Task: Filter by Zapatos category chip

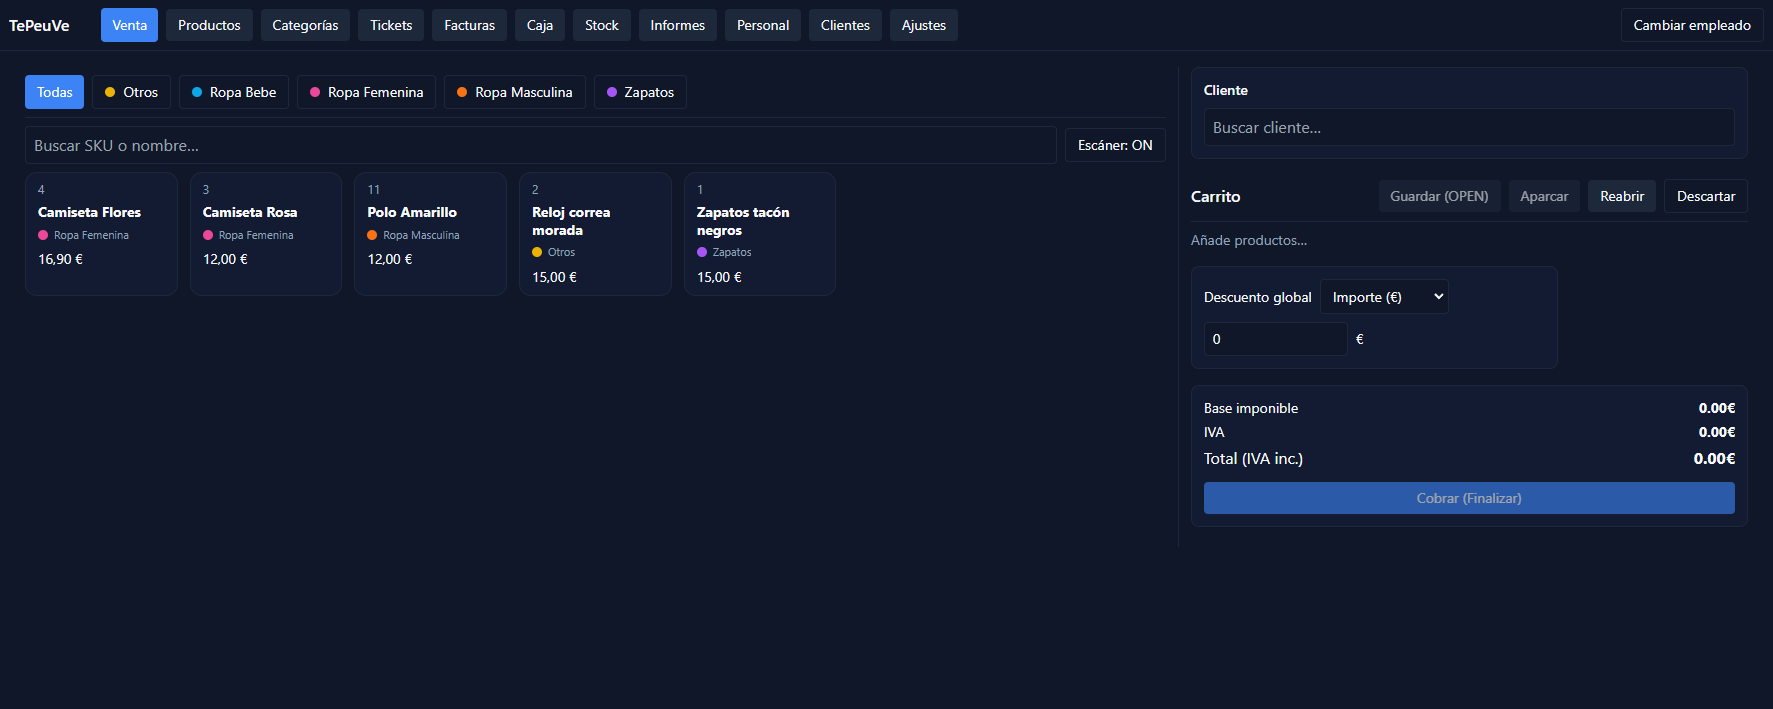Action: [640, 92]
